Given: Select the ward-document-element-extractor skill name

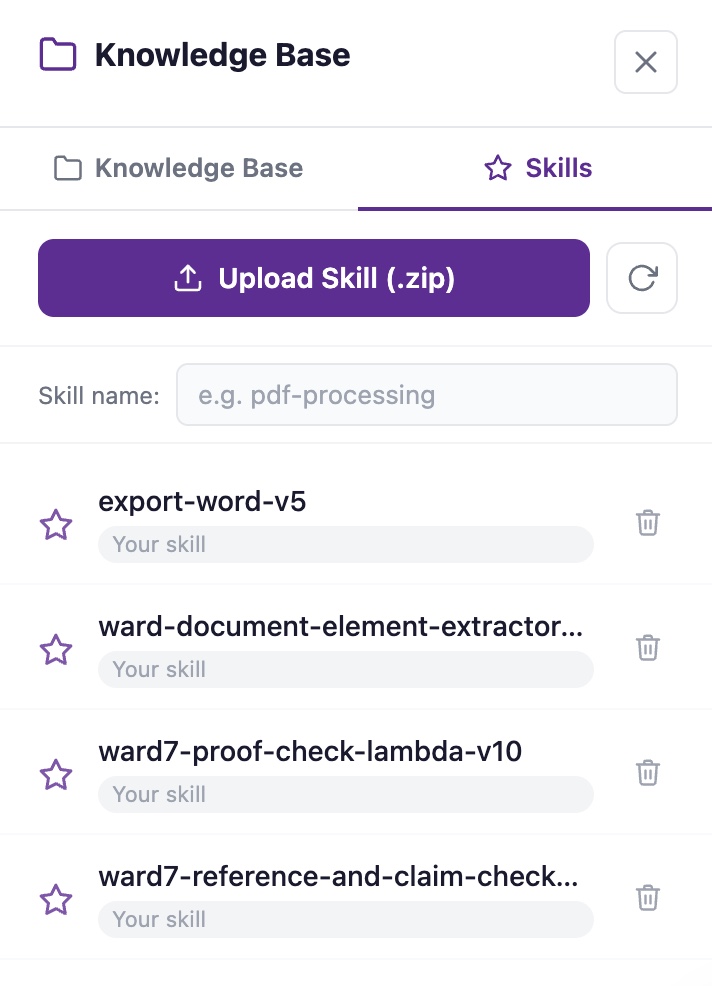Looking at the screenshot, I should click(341, 626).
